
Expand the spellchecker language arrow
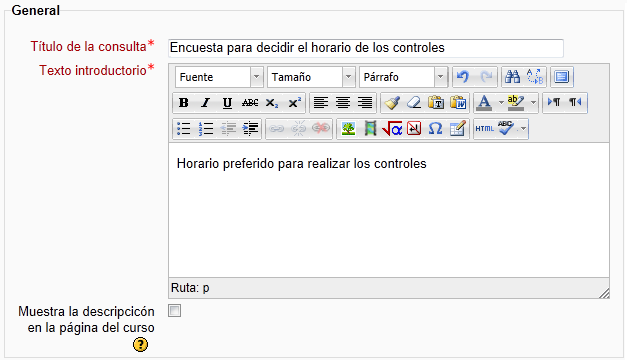point(523,129)
